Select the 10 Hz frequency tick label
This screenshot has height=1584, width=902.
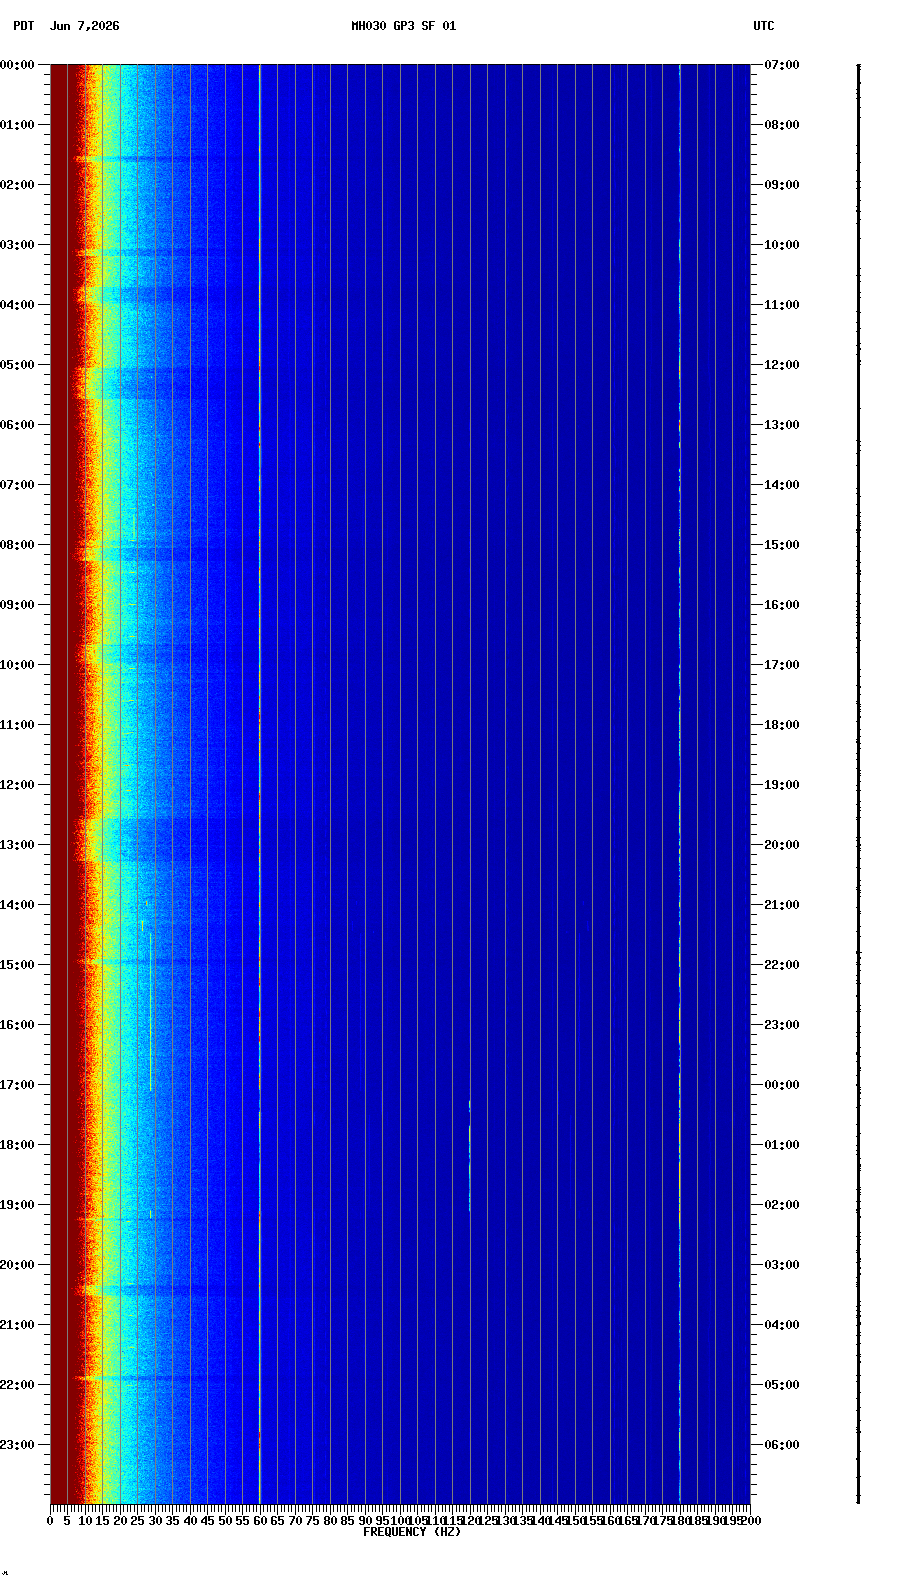85,1521
